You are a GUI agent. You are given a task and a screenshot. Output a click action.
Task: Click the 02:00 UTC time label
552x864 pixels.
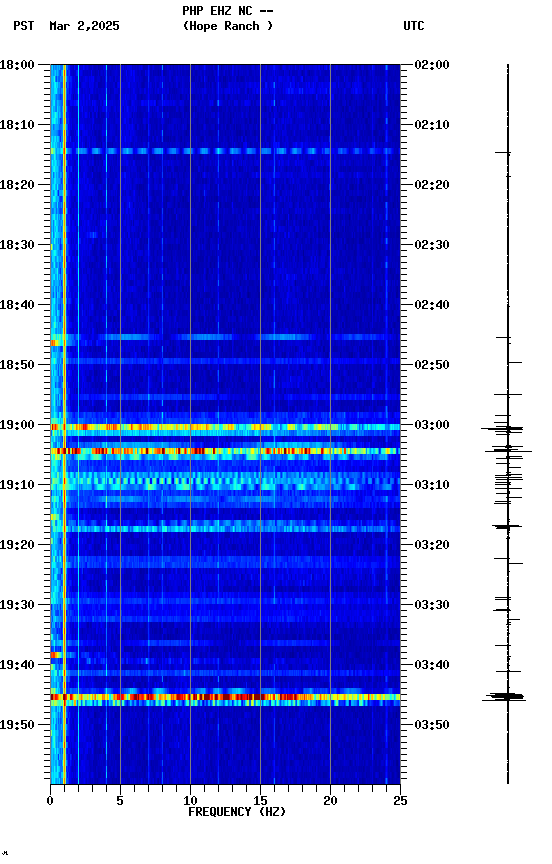tap(432, 65)
